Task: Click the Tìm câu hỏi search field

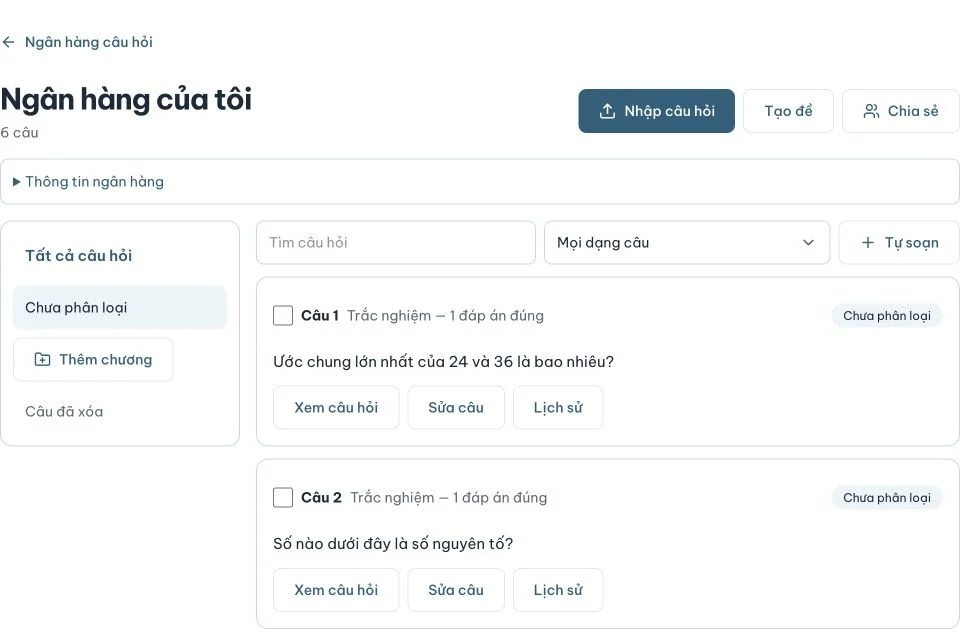Action: pyautogui.click(x=396, y=243)
